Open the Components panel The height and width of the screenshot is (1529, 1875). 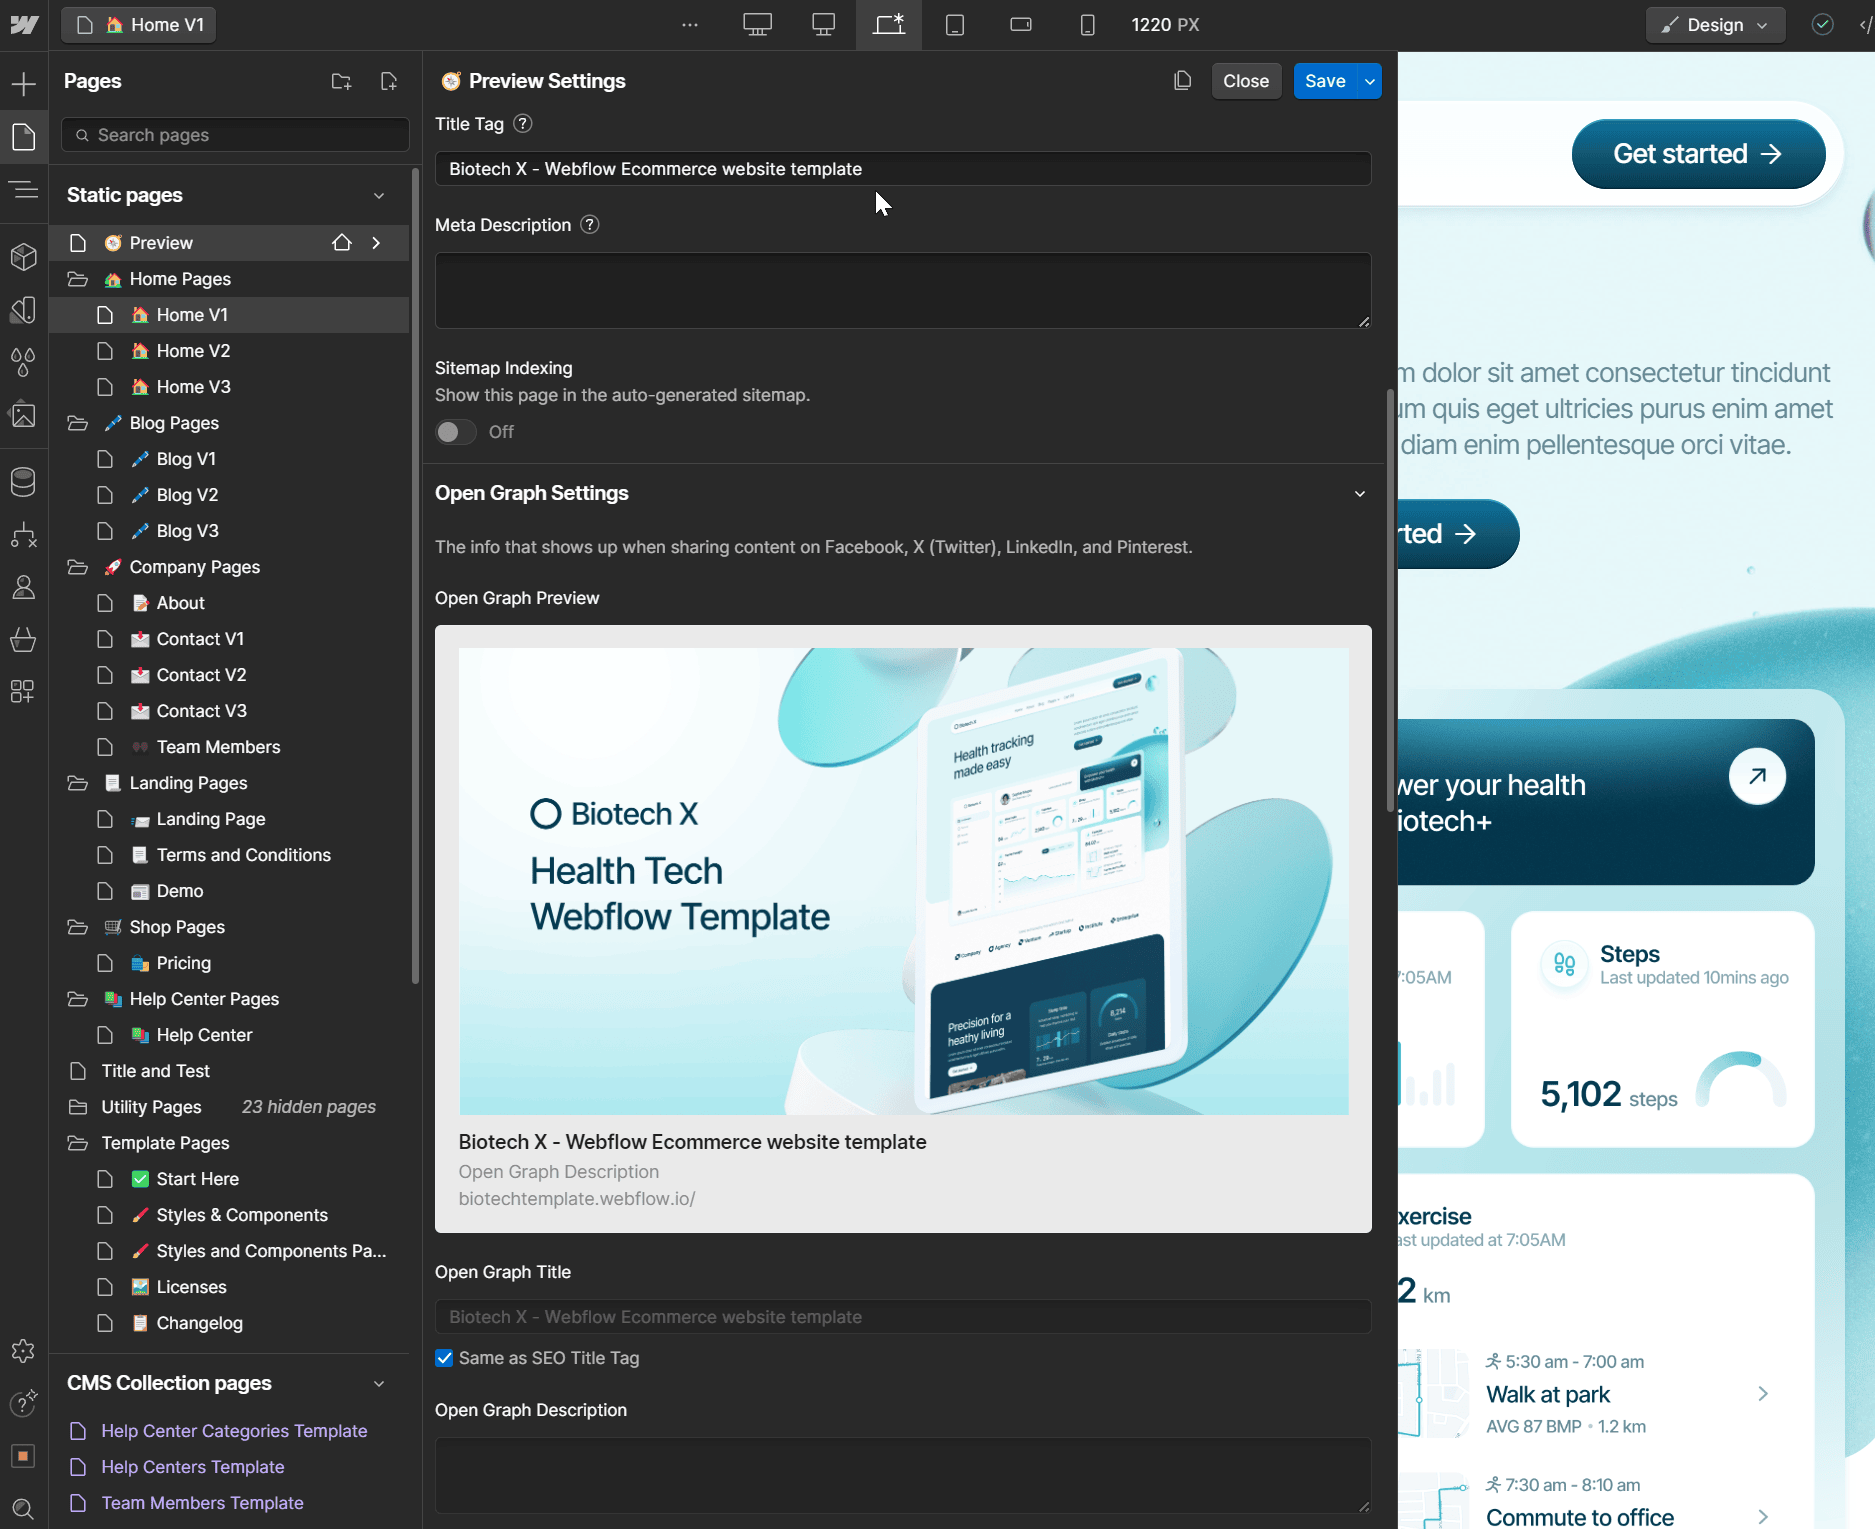pyautogui.click(x=24, y=257)
